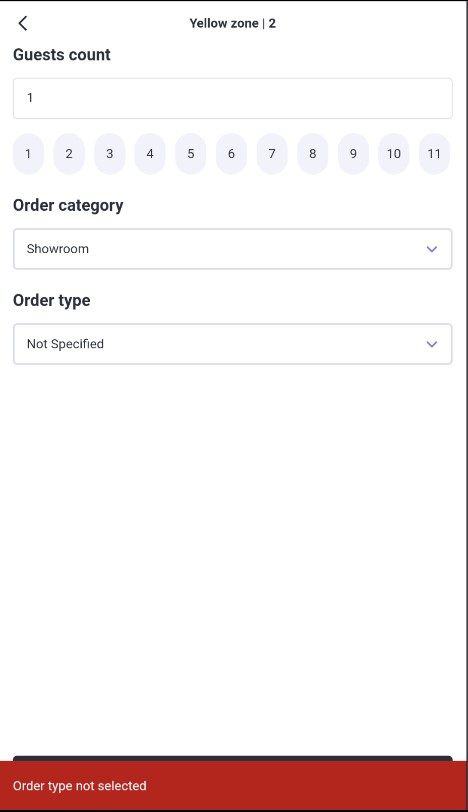
Task: Pick guest count chip 6
Action: tap(231, 154)
